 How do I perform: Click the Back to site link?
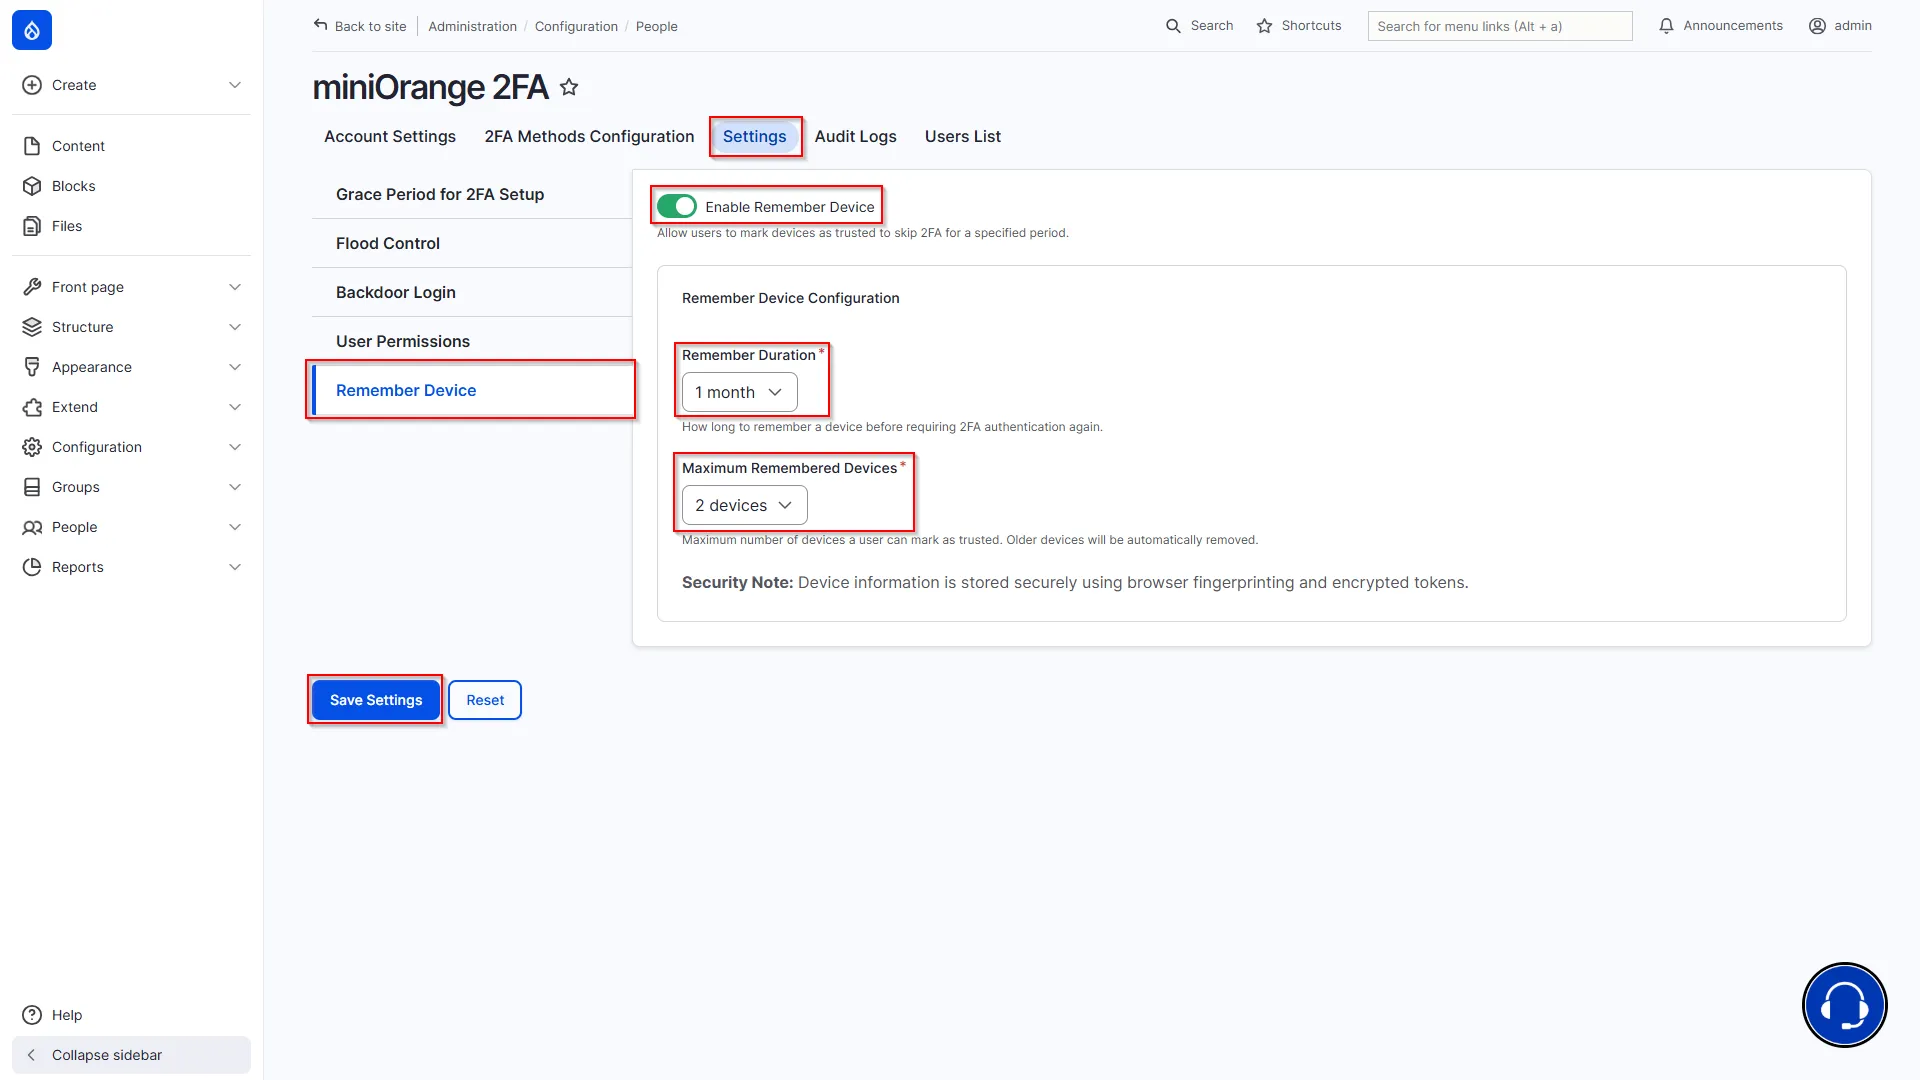pyautogui.click(x=360, y=26)
